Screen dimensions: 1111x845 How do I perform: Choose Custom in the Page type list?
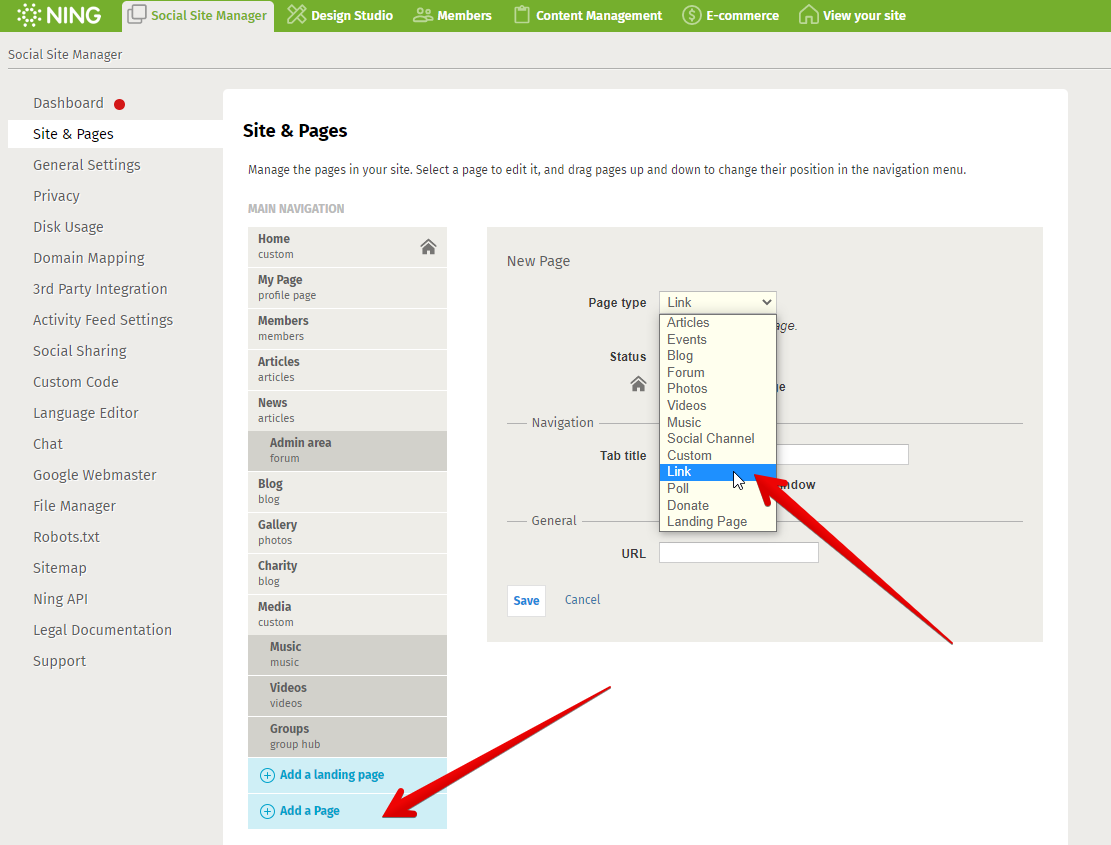[717, 455]
